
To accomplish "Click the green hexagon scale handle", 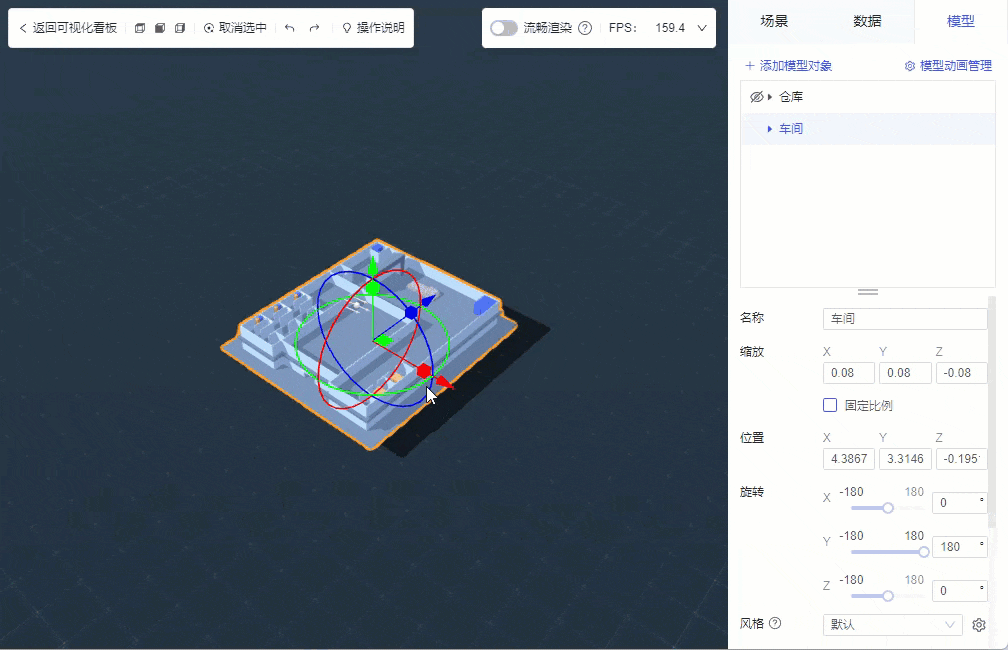I will tap(373, 289).
